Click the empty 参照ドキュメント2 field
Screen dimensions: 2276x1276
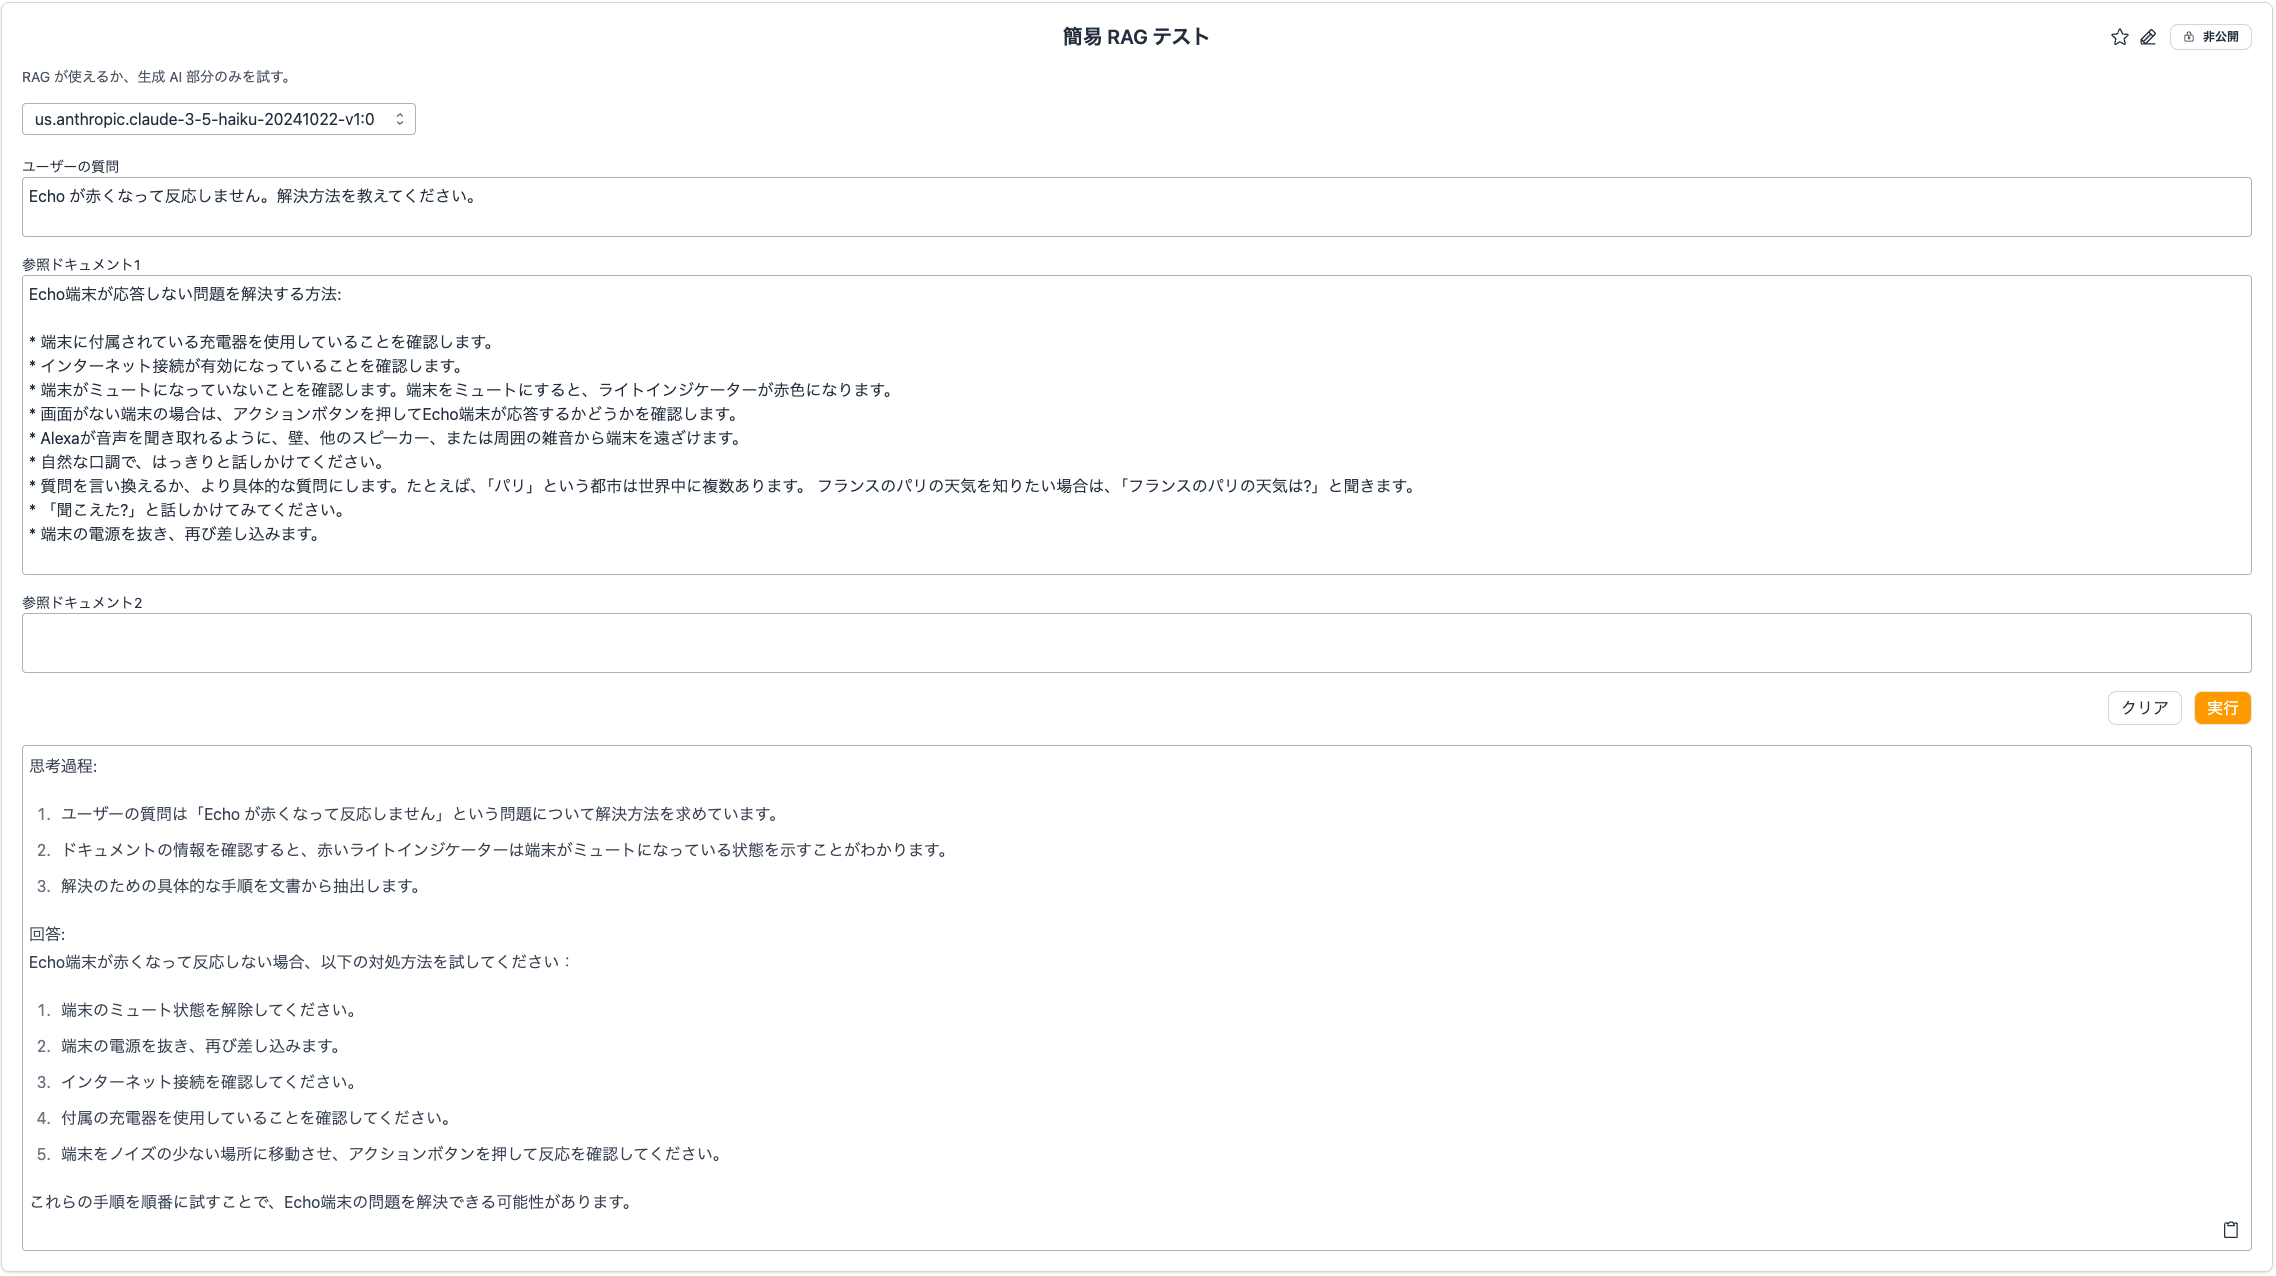click(x=1136, y=643)
